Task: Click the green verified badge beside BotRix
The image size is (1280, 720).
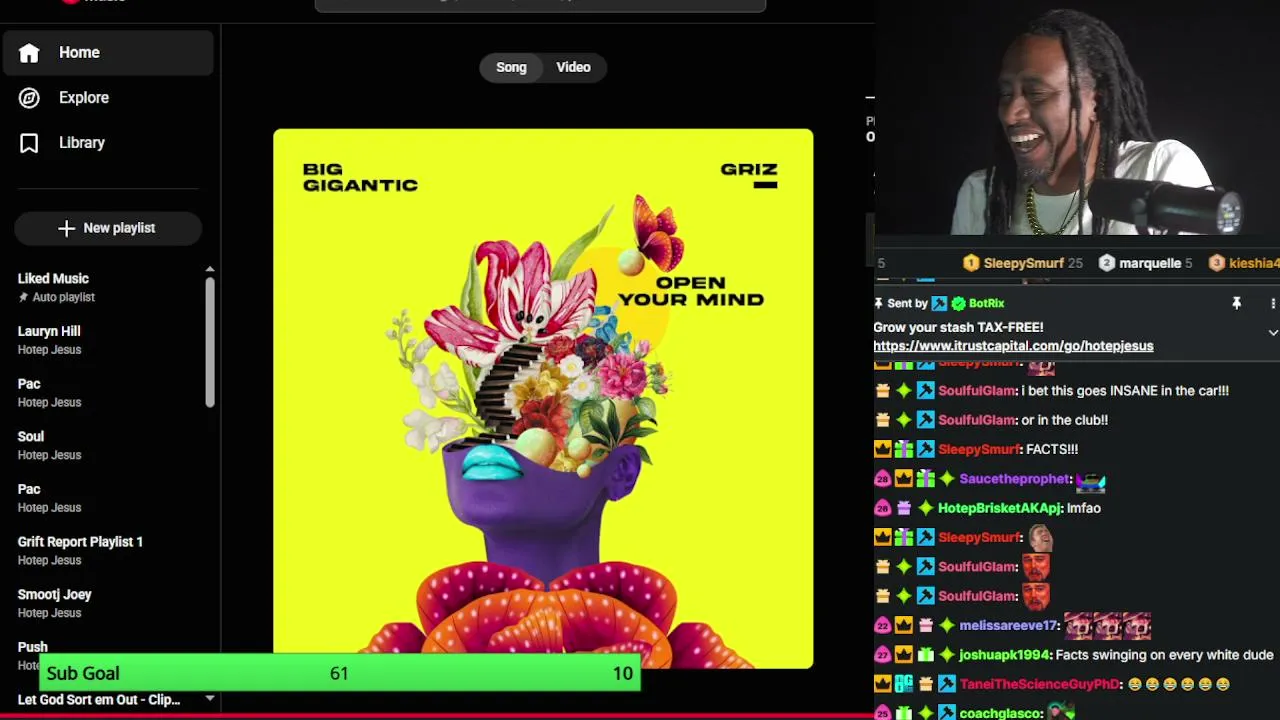Action: click(958, 303)
